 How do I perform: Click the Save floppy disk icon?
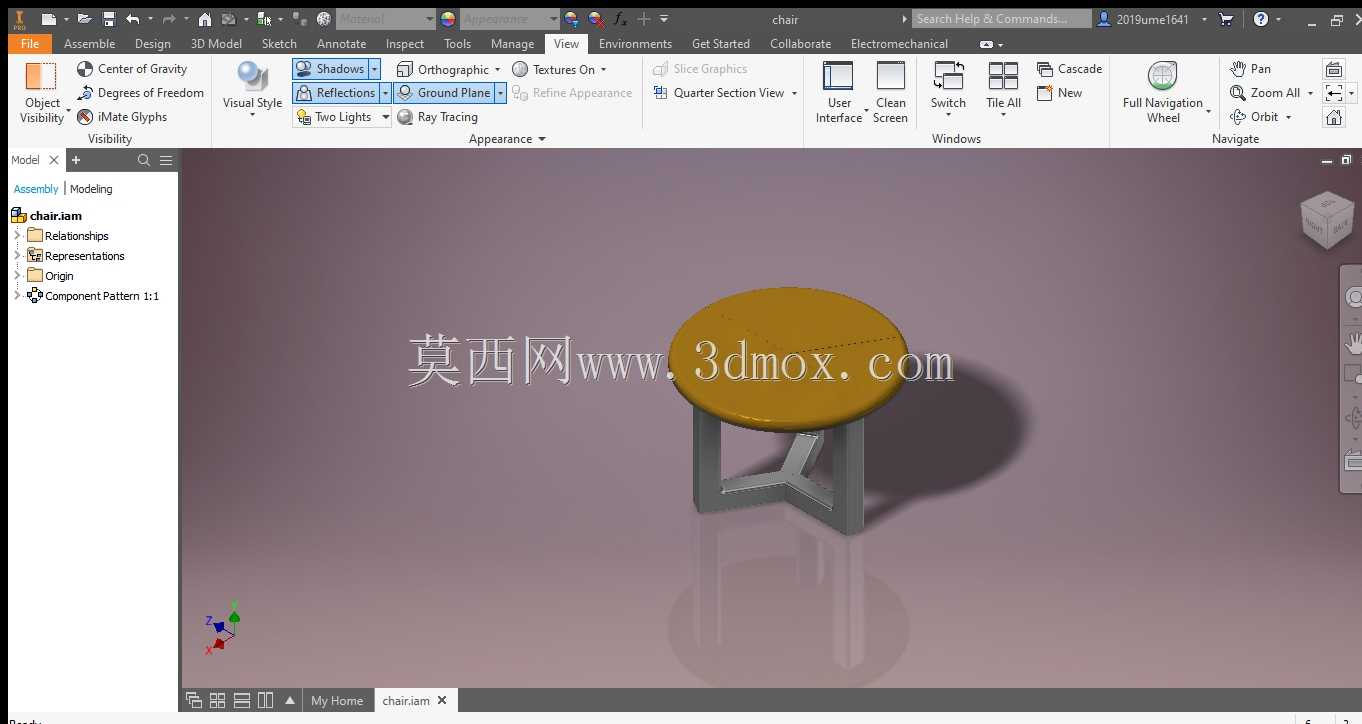(109, 19)
